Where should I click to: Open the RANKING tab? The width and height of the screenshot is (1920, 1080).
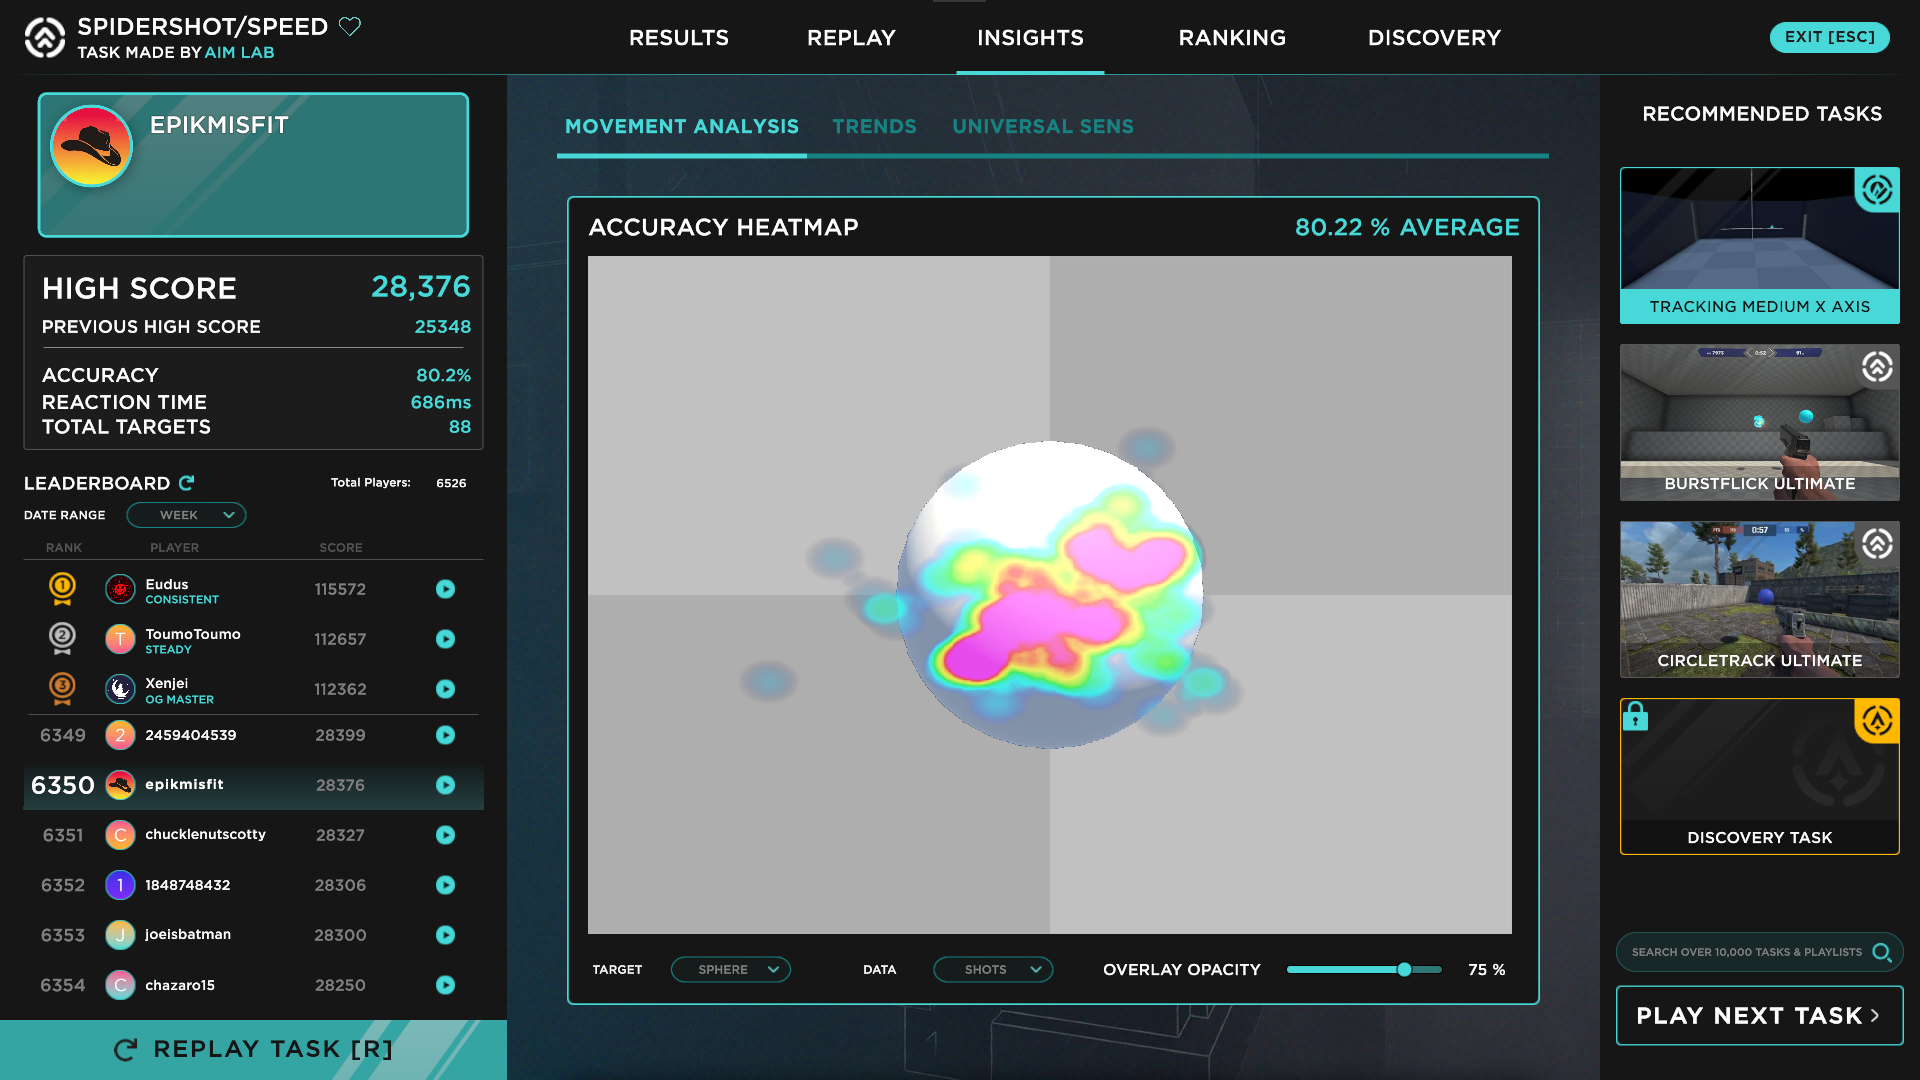pyautogui.click(x=1232, y=38)
